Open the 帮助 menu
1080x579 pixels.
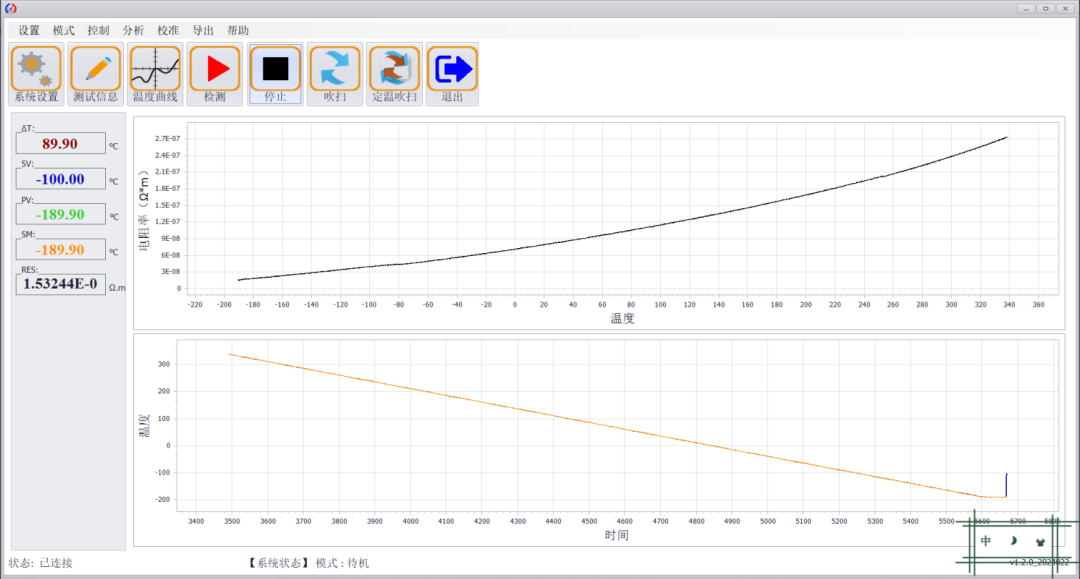coord(238,30)
